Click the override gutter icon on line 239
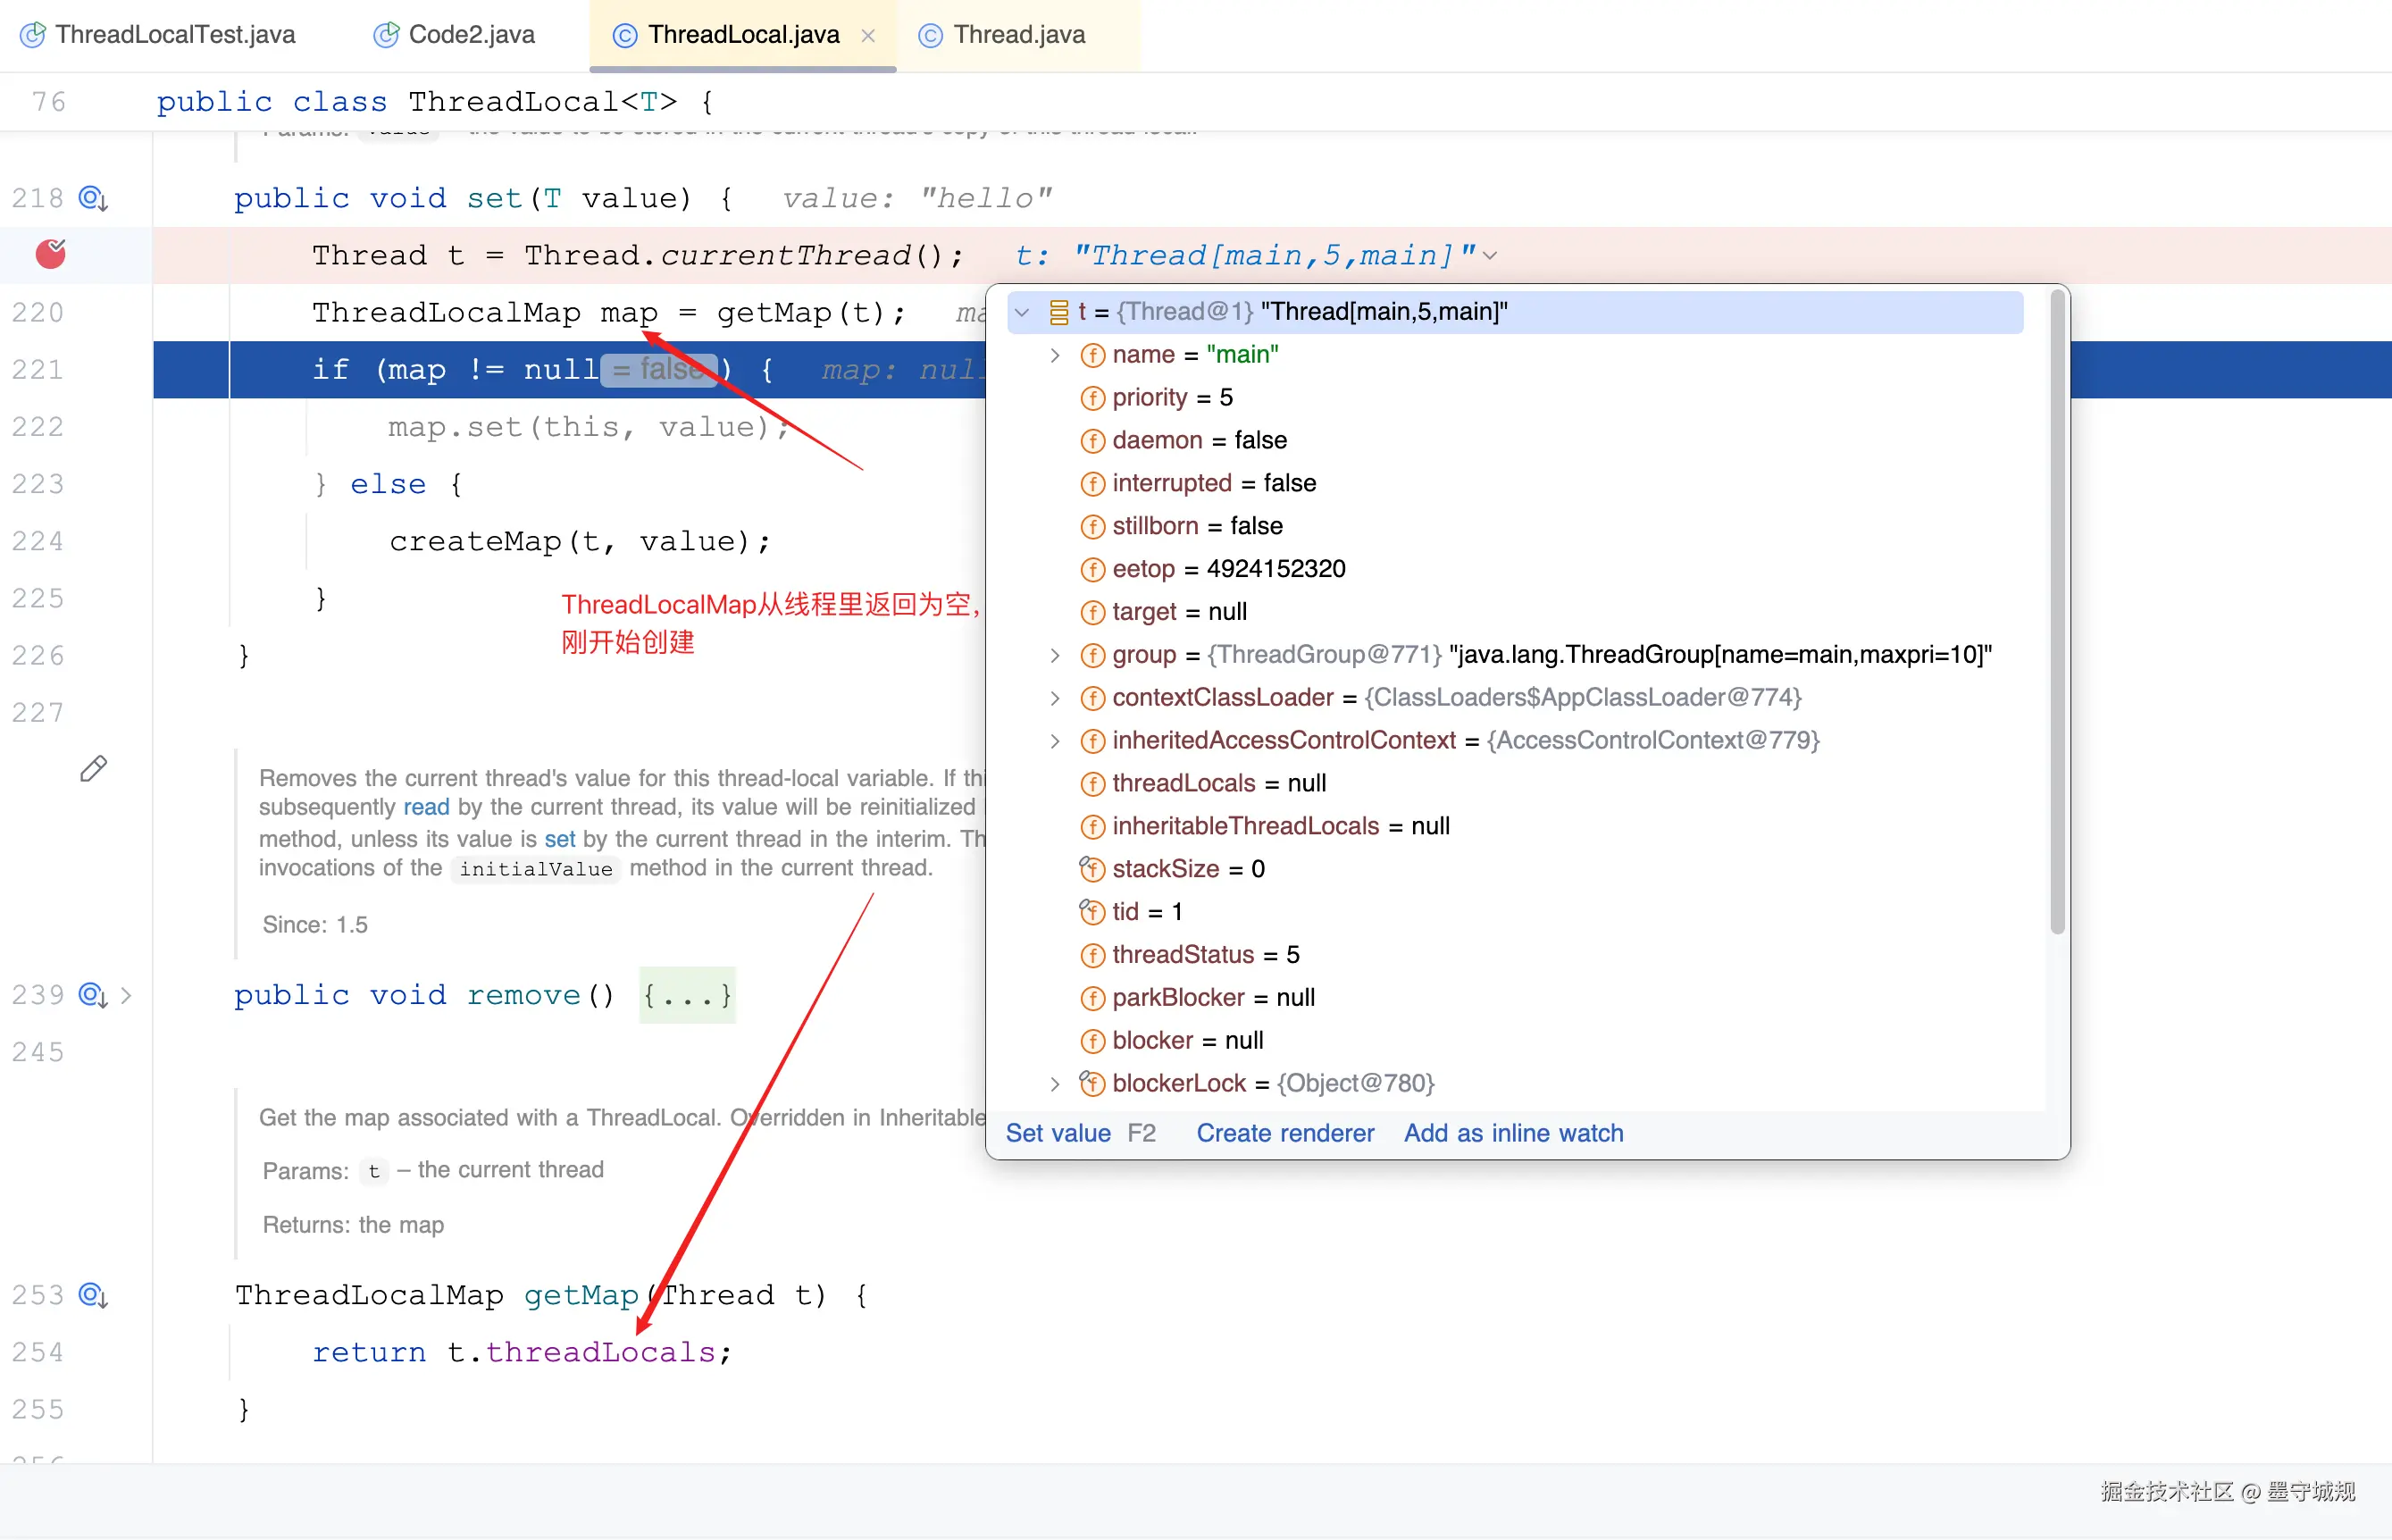The width and height of the screenshot is (2392, 1540). [x=93, y=995]
